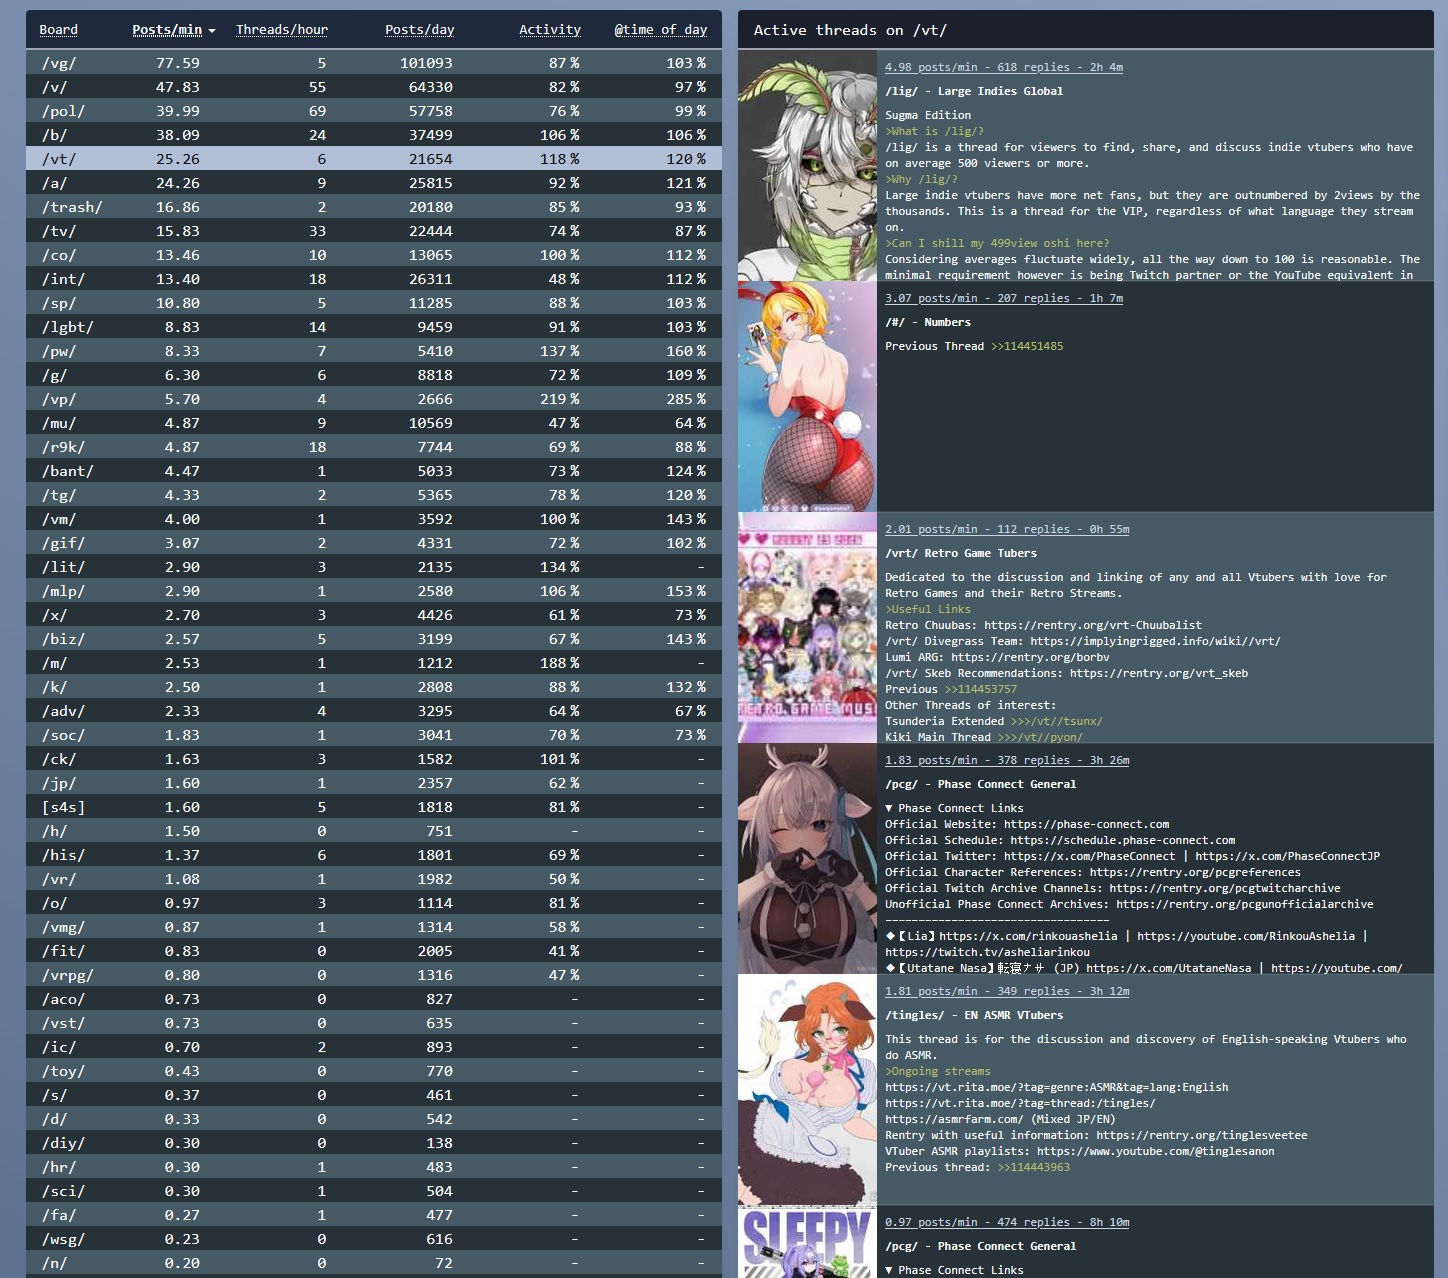Select the /pol/ board row
Viewport: 1448px width, 1278px height.
(374, 111)
